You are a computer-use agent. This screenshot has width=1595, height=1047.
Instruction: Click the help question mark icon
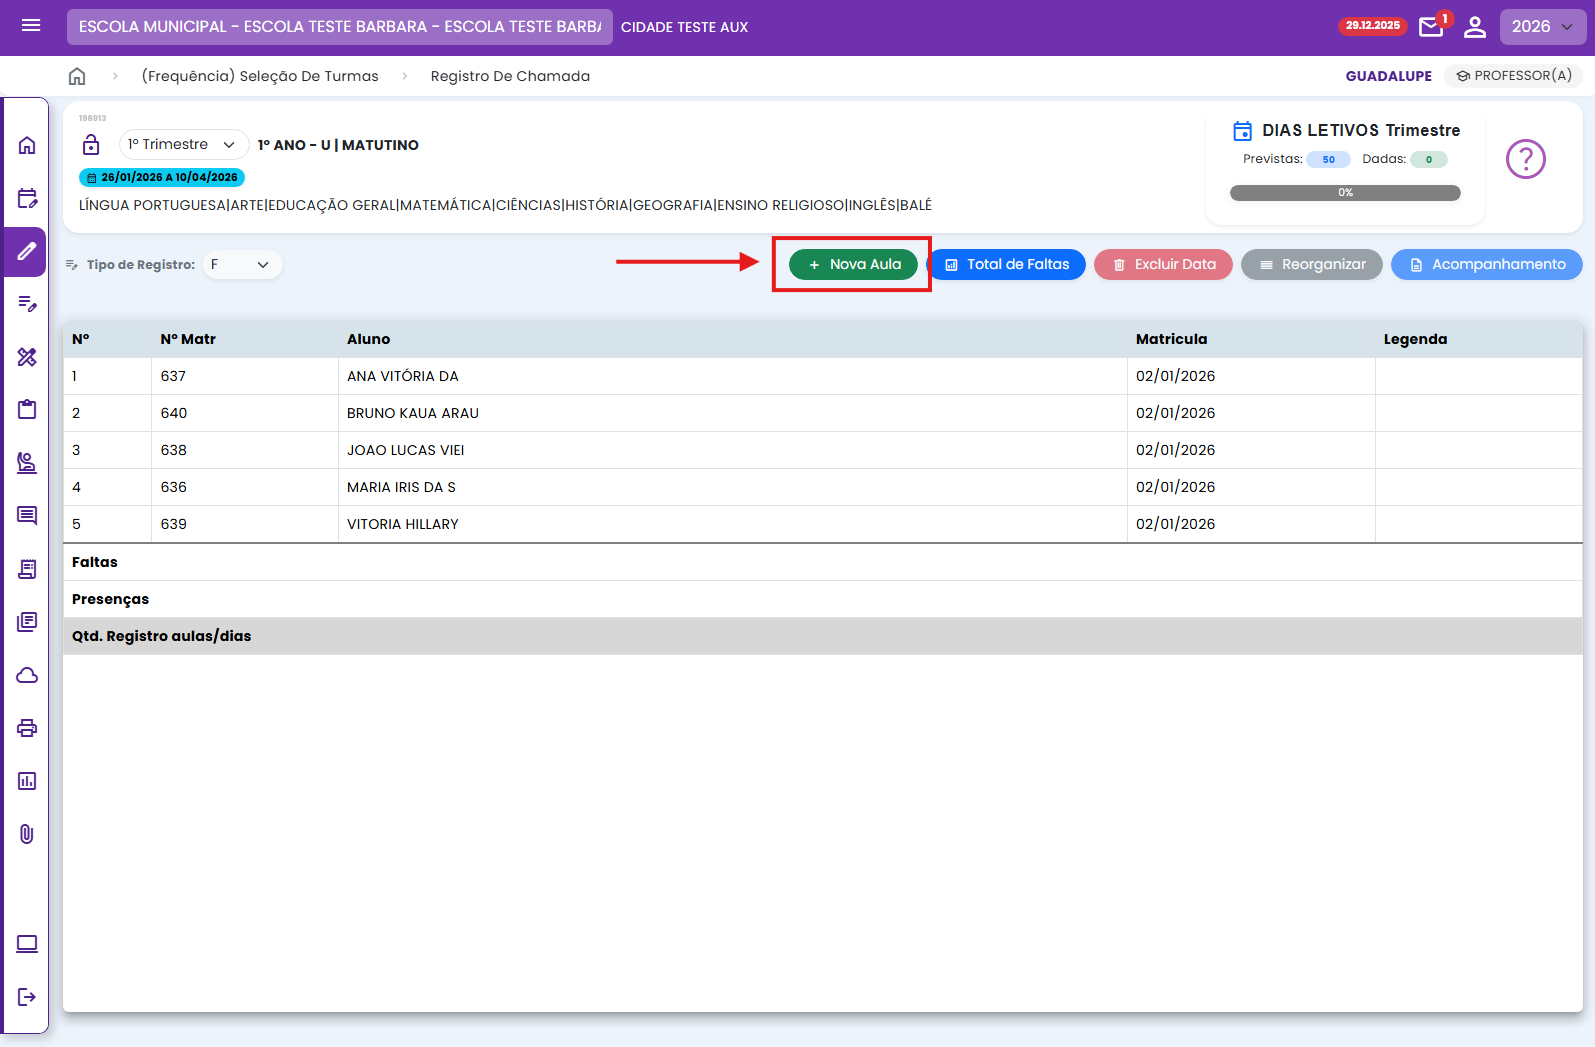1525,159
